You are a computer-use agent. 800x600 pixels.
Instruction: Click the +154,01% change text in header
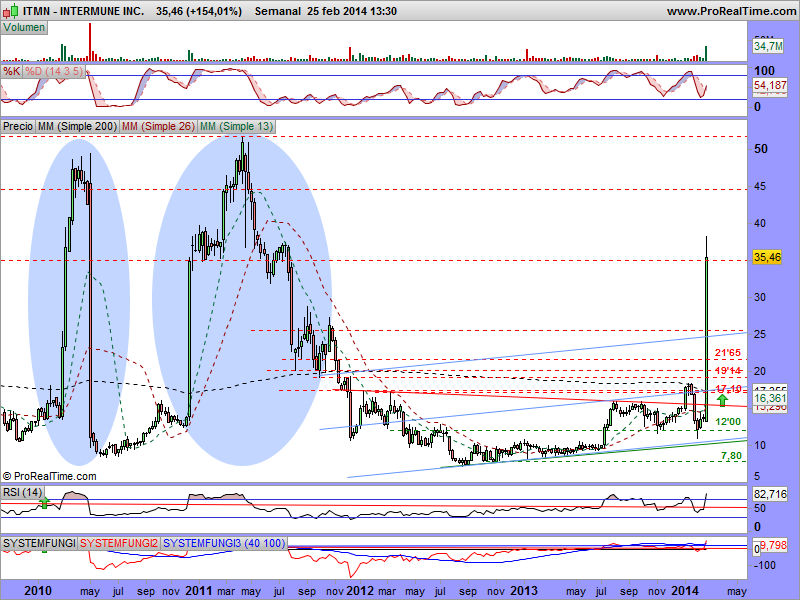[213, 11]
